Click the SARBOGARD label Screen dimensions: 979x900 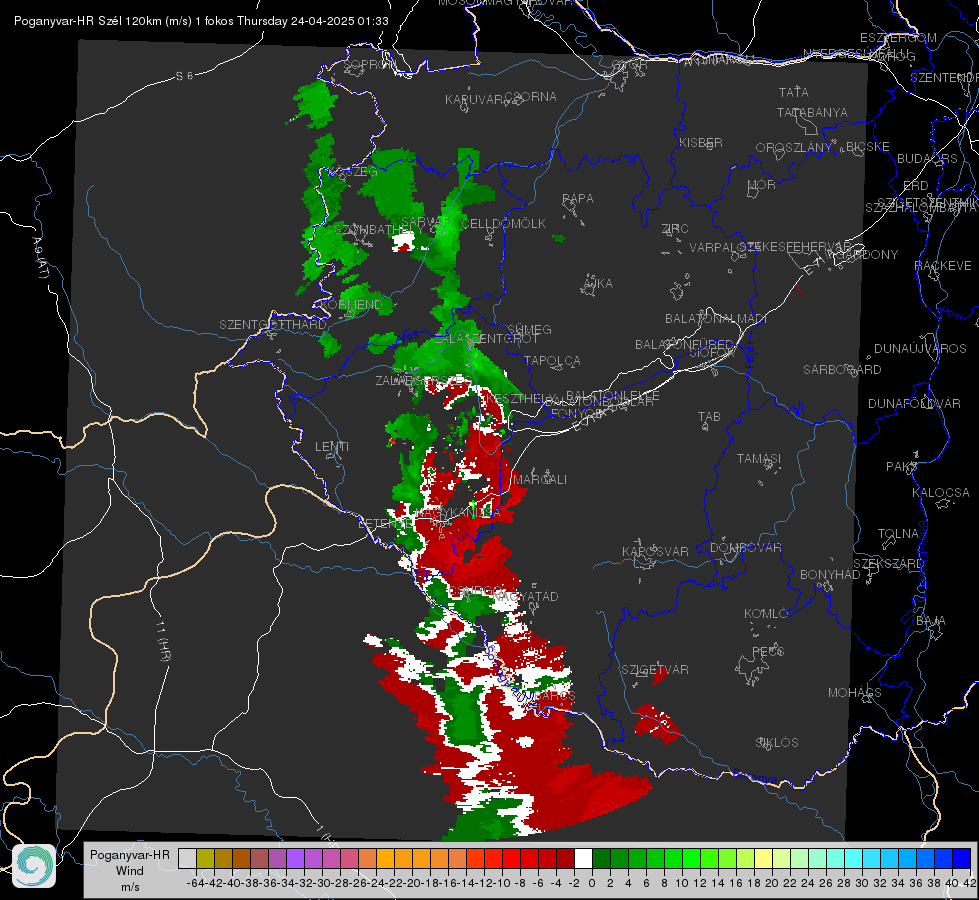(x=842, y=370)
